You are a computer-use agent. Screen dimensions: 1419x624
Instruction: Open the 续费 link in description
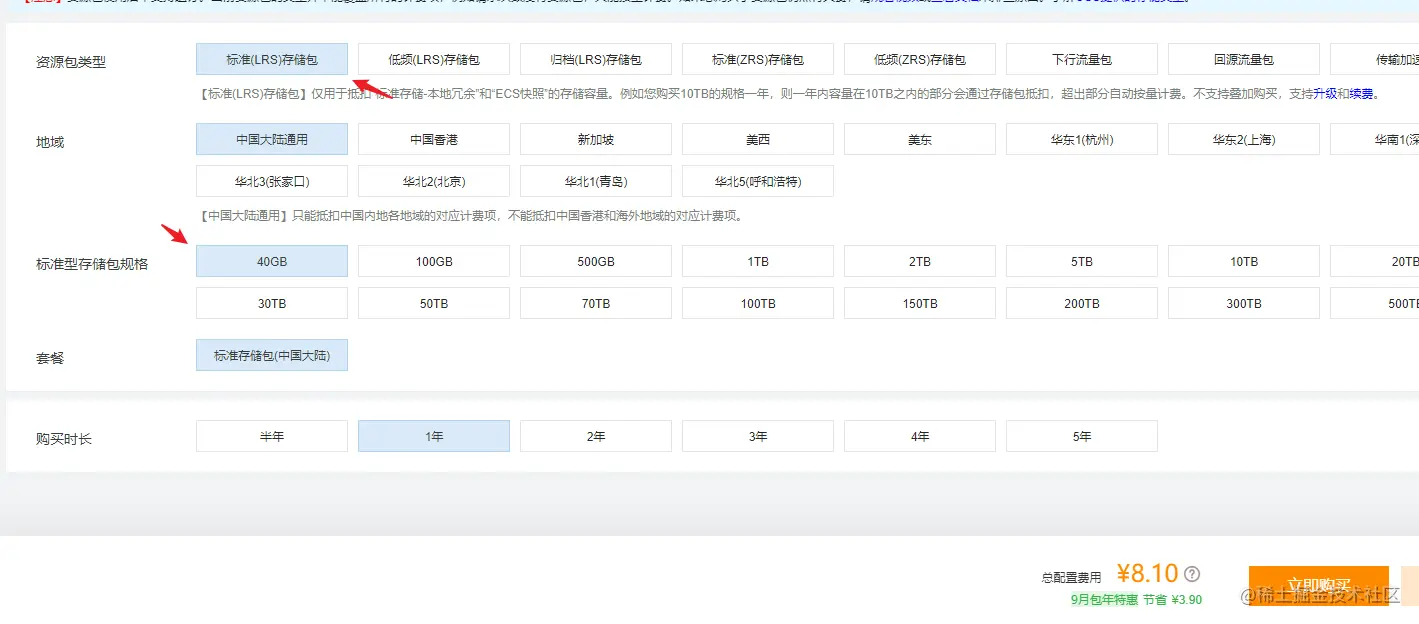1361,94
